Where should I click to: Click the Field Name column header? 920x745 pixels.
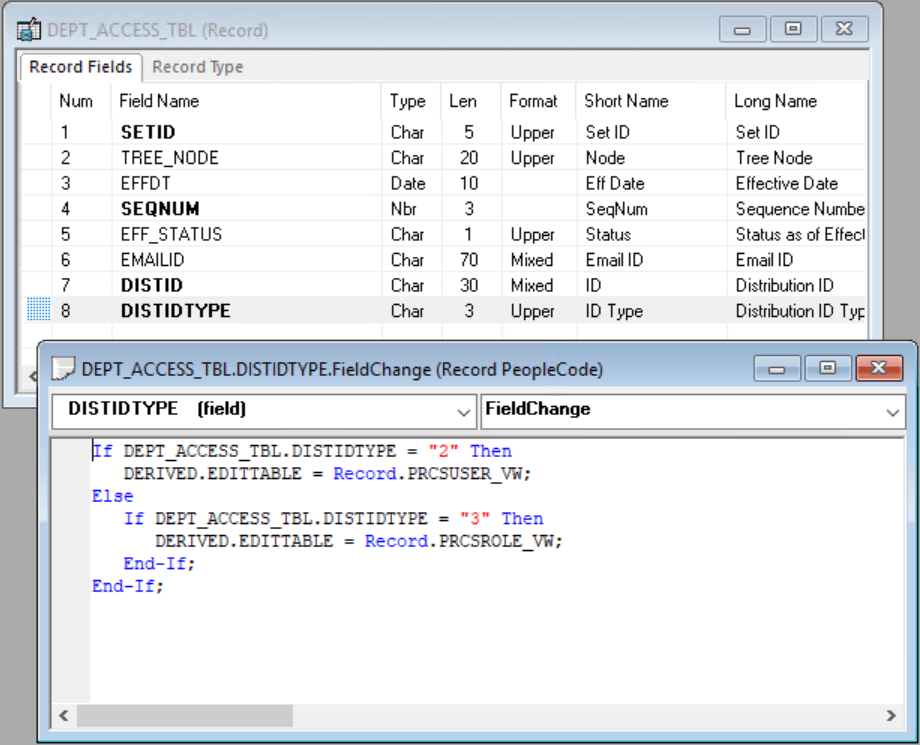159,101
